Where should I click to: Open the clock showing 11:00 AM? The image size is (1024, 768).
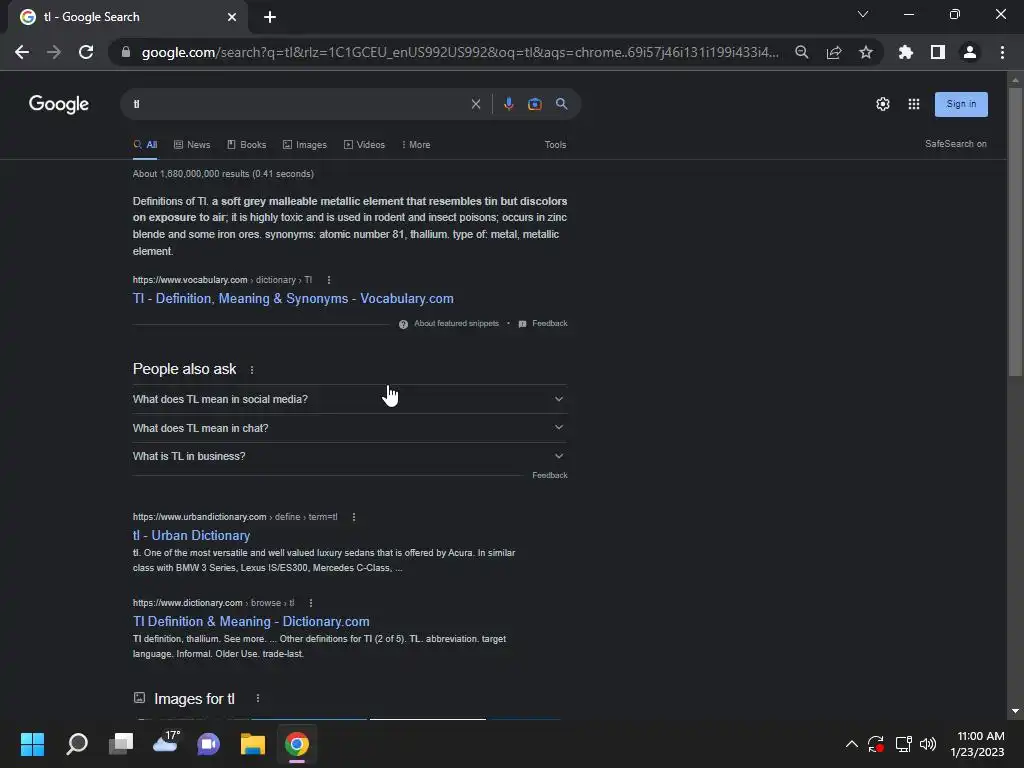tap(978, 744)
